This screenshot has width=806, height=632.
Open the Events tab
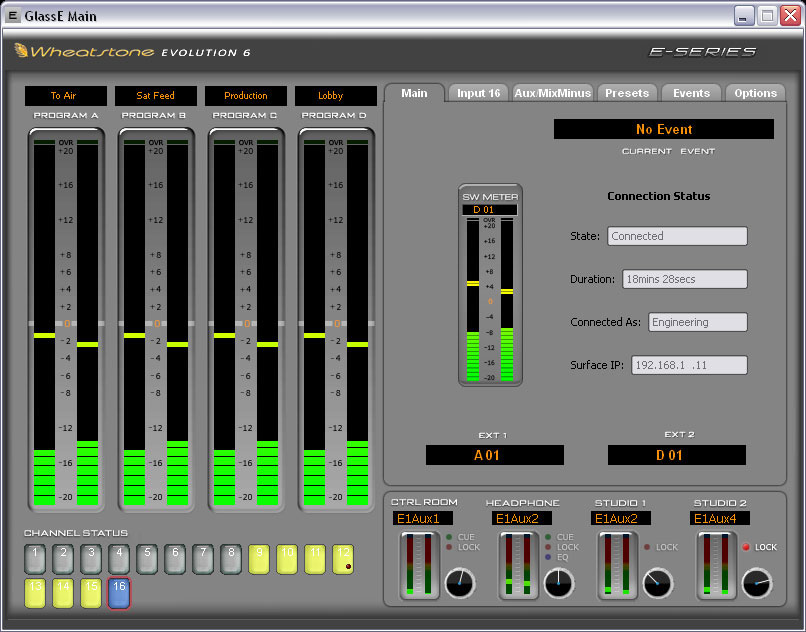tap(691, 93)
